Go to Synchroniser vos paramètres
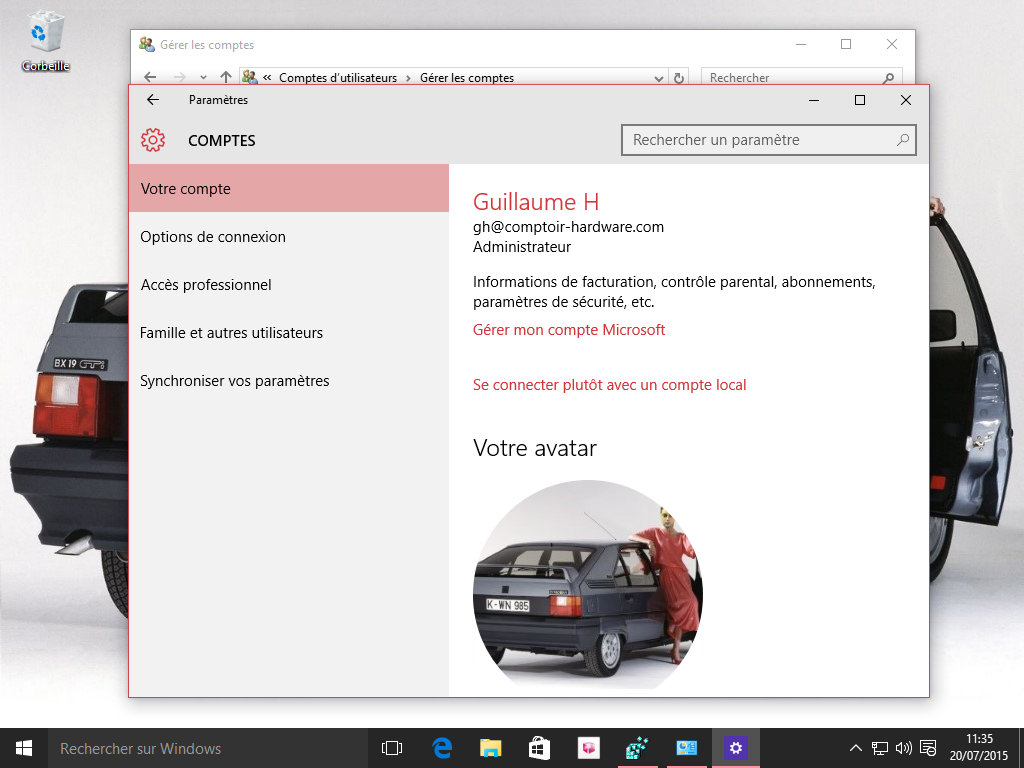Screen dimensions: 1024x768 [234, 381]
